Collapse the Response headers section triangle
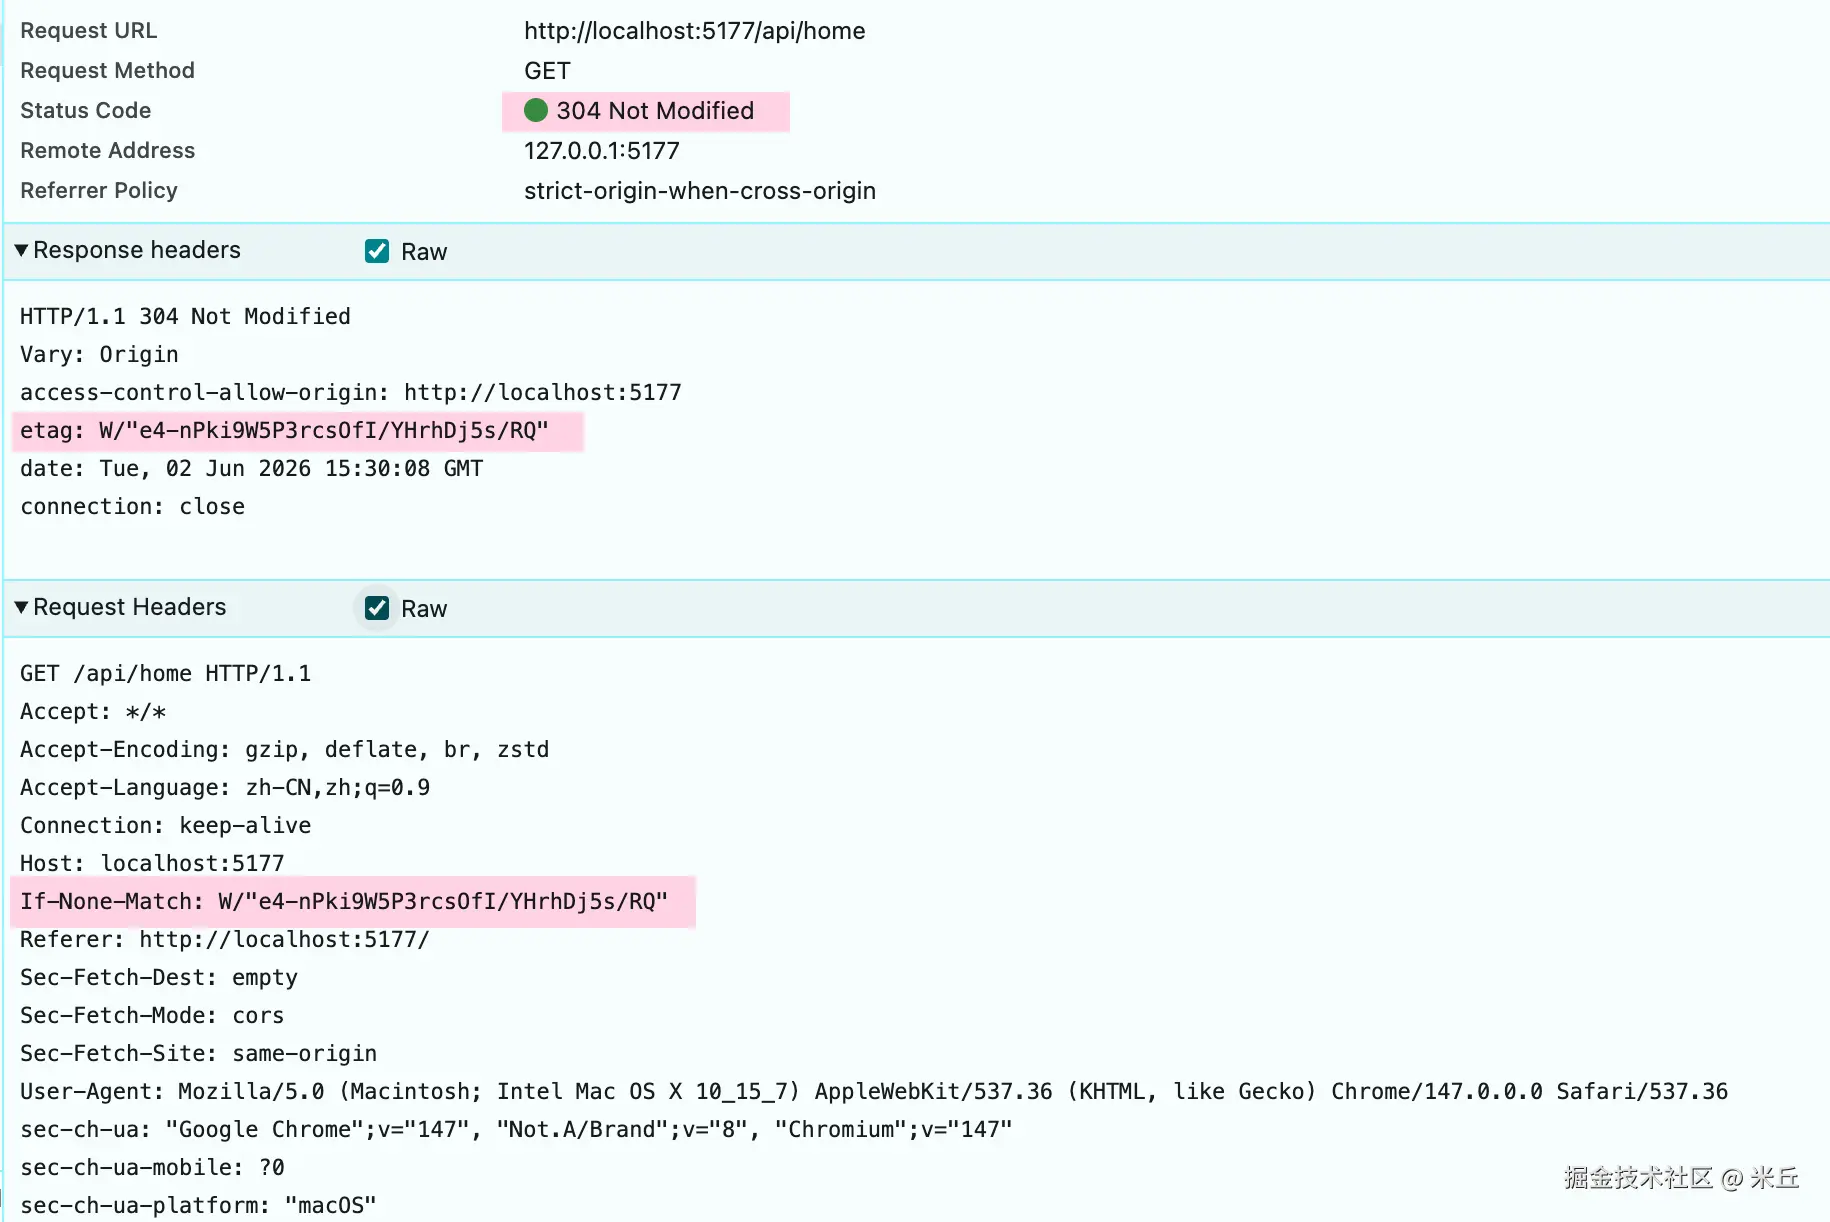This screenshot has width=1830, height=1222. (21, 250)
